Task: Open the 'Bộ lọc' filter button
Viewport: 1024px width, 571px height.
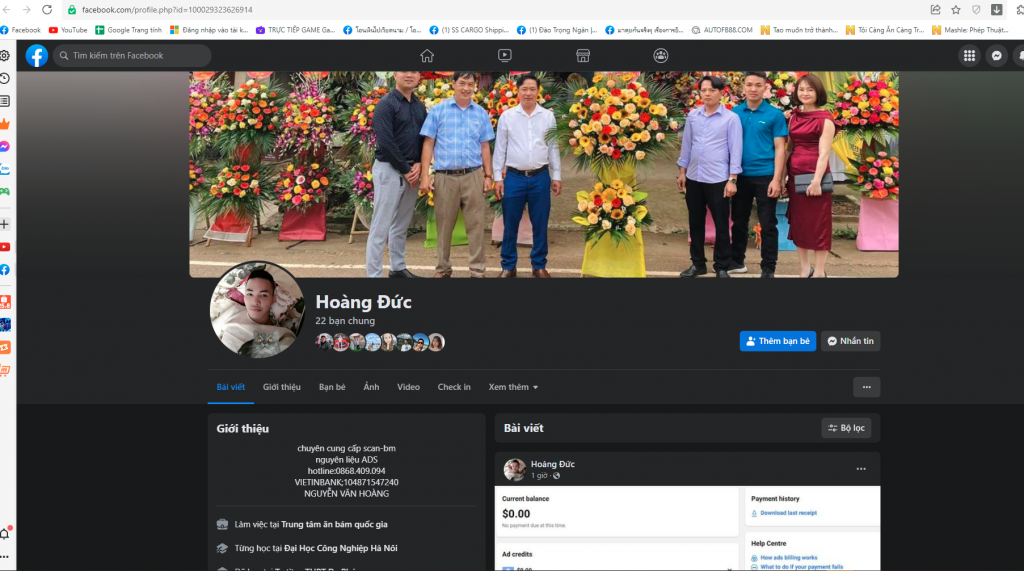Action: coord(846,428)
